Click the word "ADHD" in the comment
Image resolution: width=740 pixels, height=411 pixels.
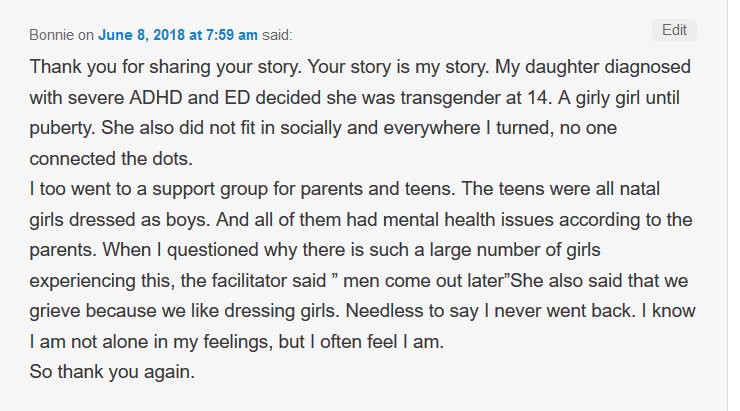[x=156, y=98]
